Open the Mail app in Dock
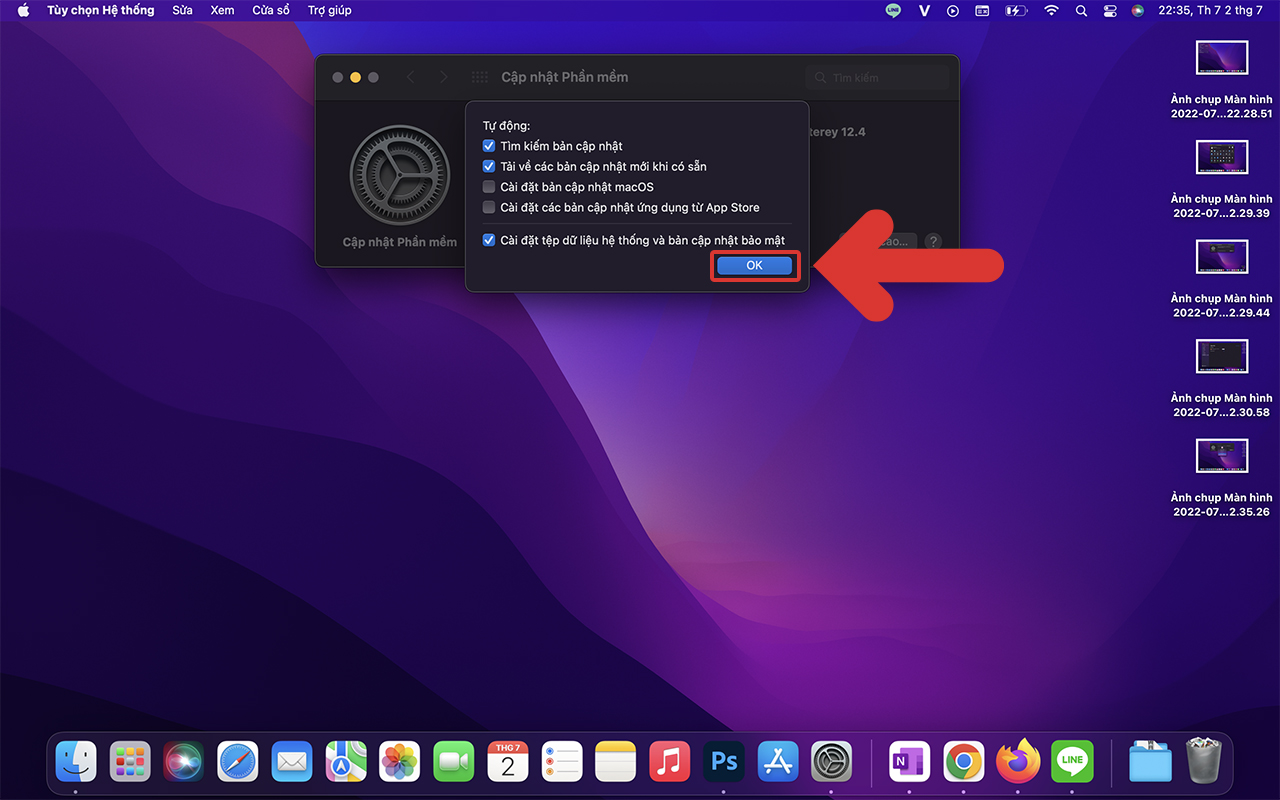This screenshot has width=1280, height=800. (x=292, y=761)
